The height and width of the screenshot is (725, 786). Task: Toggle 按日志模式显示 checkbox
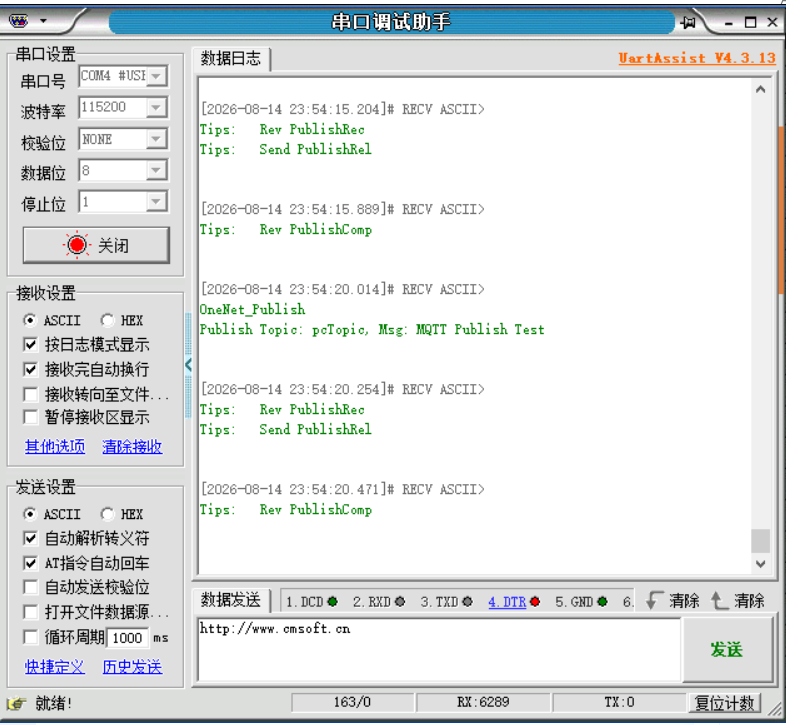(31, 344)
